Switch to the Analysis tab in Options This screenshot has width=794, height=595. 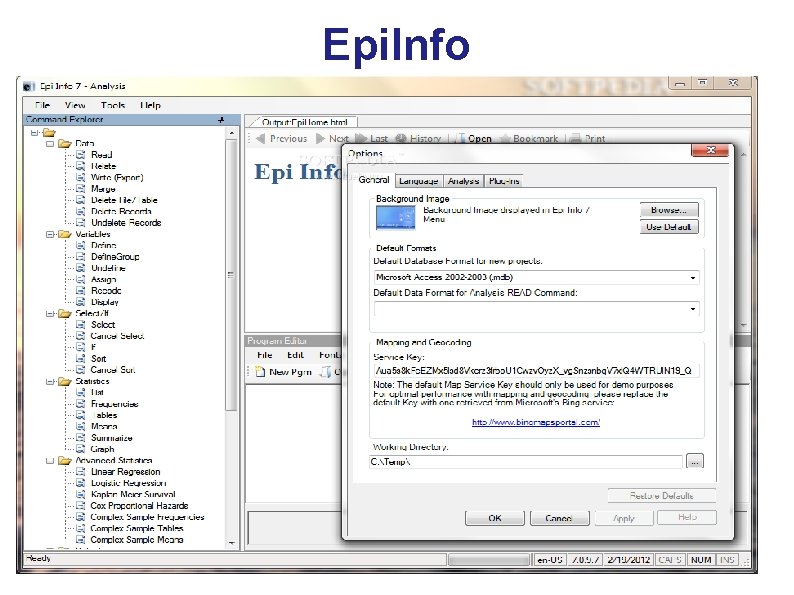point(463,181)
